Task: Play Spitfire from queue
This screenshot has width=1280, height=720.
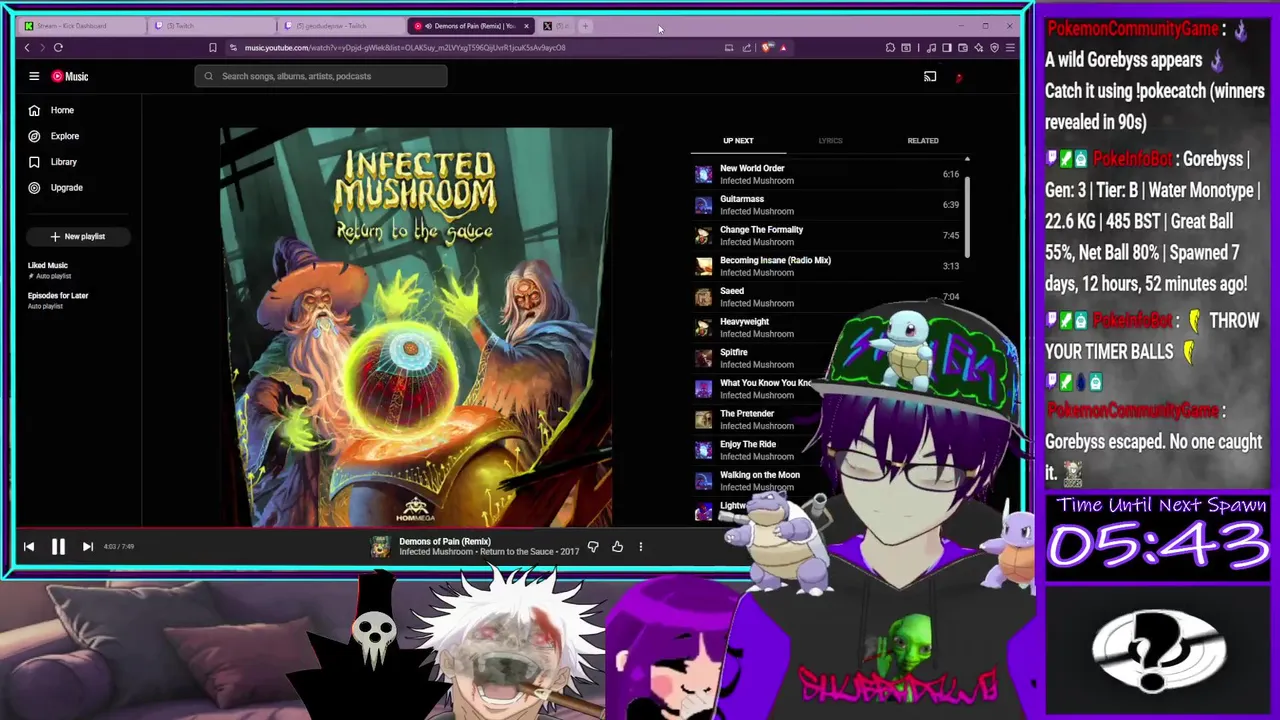Action: (x=765, y=358)
